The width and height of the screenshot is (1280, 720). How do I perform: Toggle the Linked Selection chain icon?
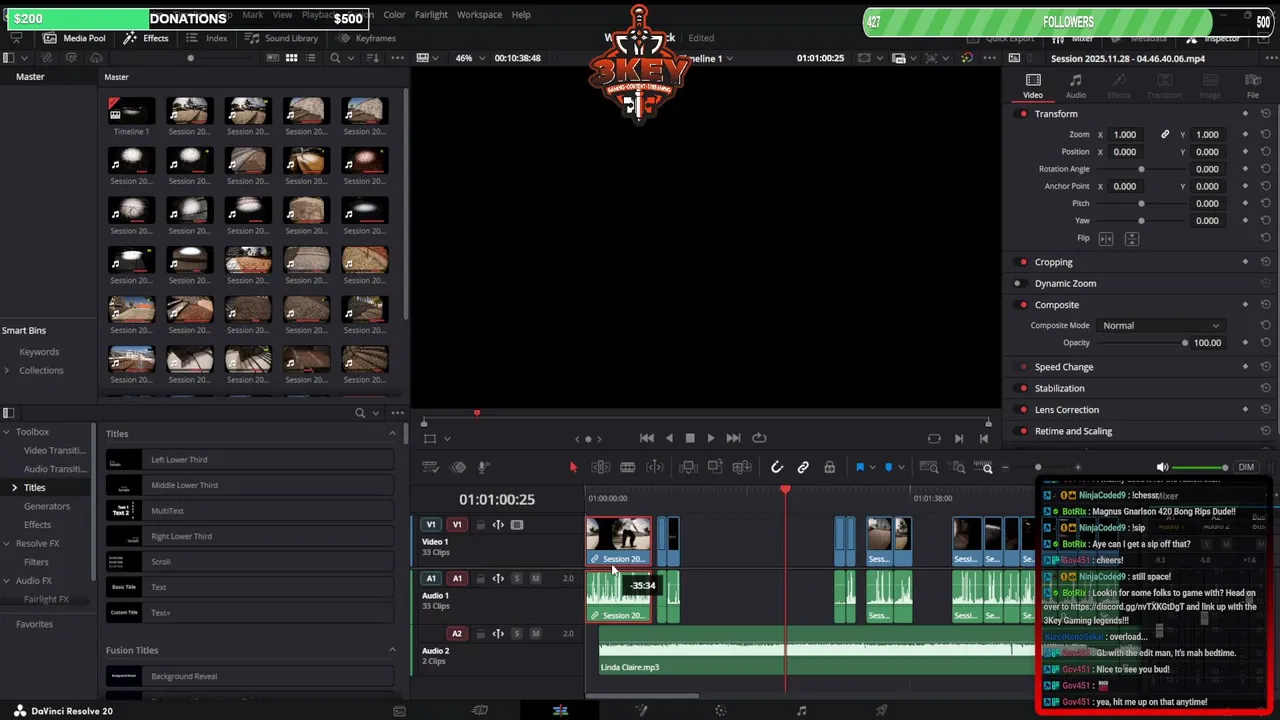(x=803, y=468)
